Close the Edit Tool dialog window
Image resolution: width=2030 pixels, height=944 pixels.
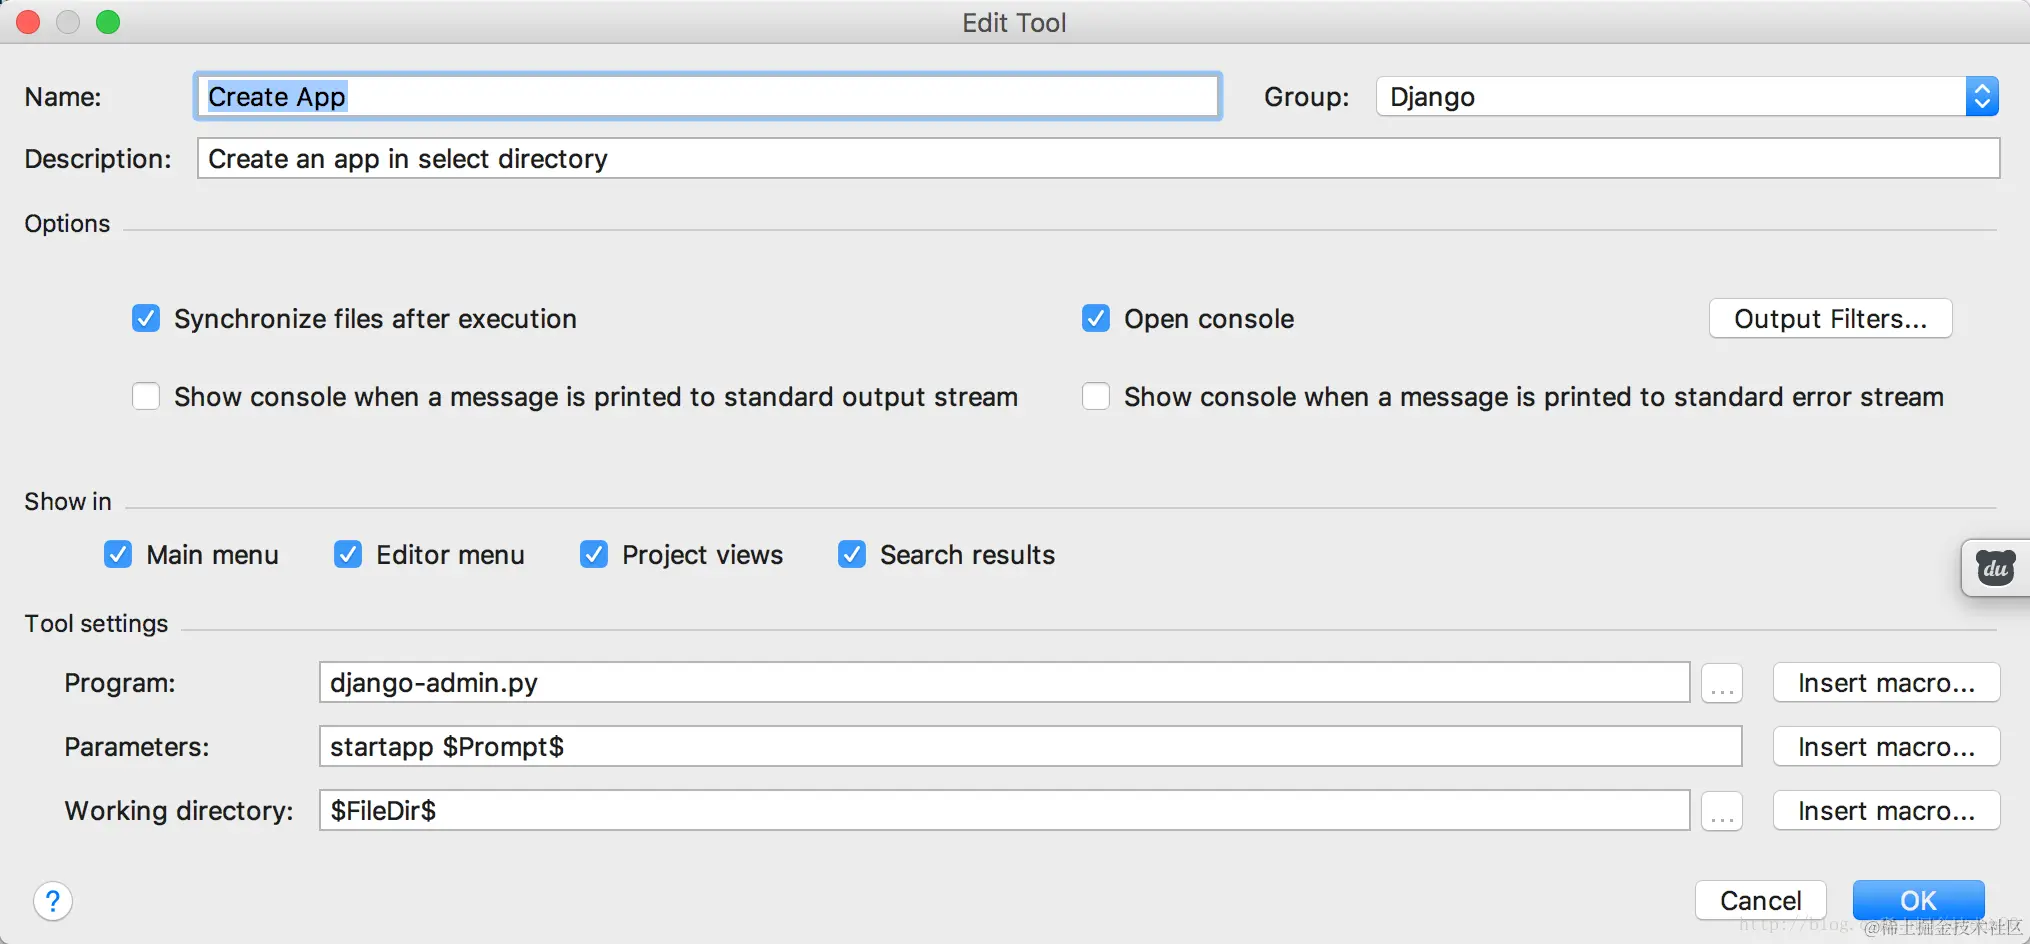pos(29,22)
